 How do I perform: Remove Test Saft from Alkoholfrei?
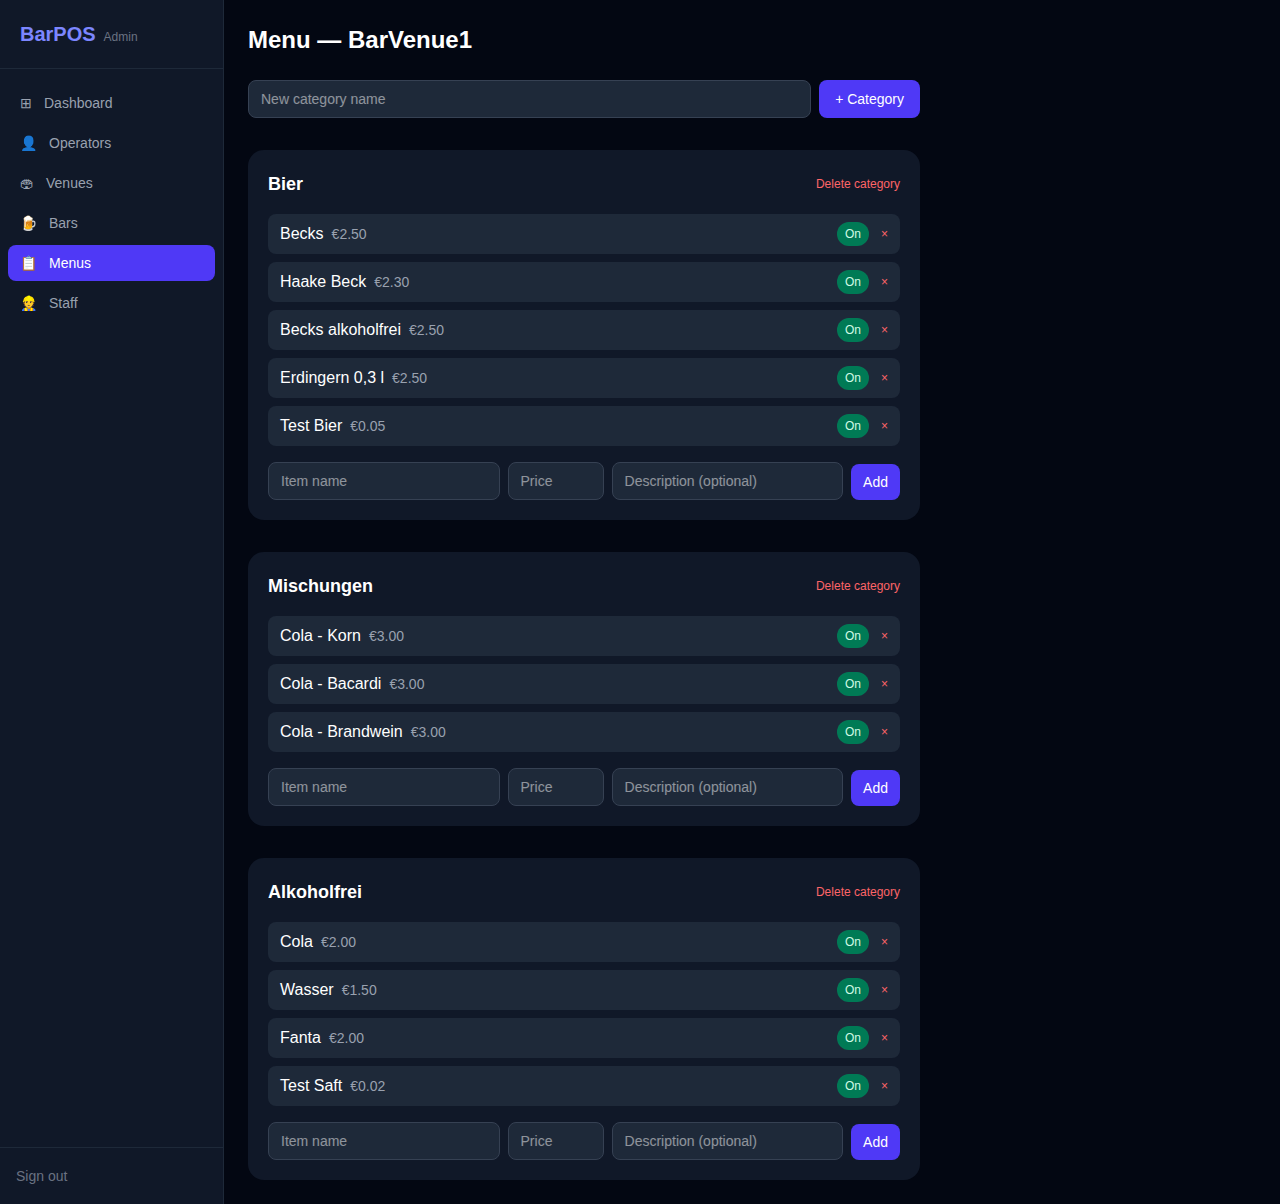click(x=884, y=1085)
